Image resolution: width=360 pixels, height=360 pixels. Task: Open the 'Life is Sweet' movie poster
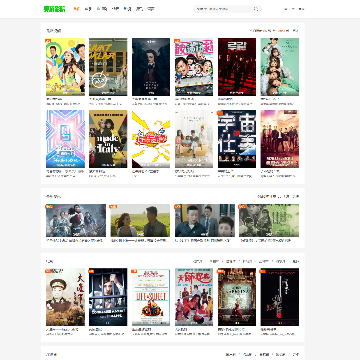tap(151, 297)
